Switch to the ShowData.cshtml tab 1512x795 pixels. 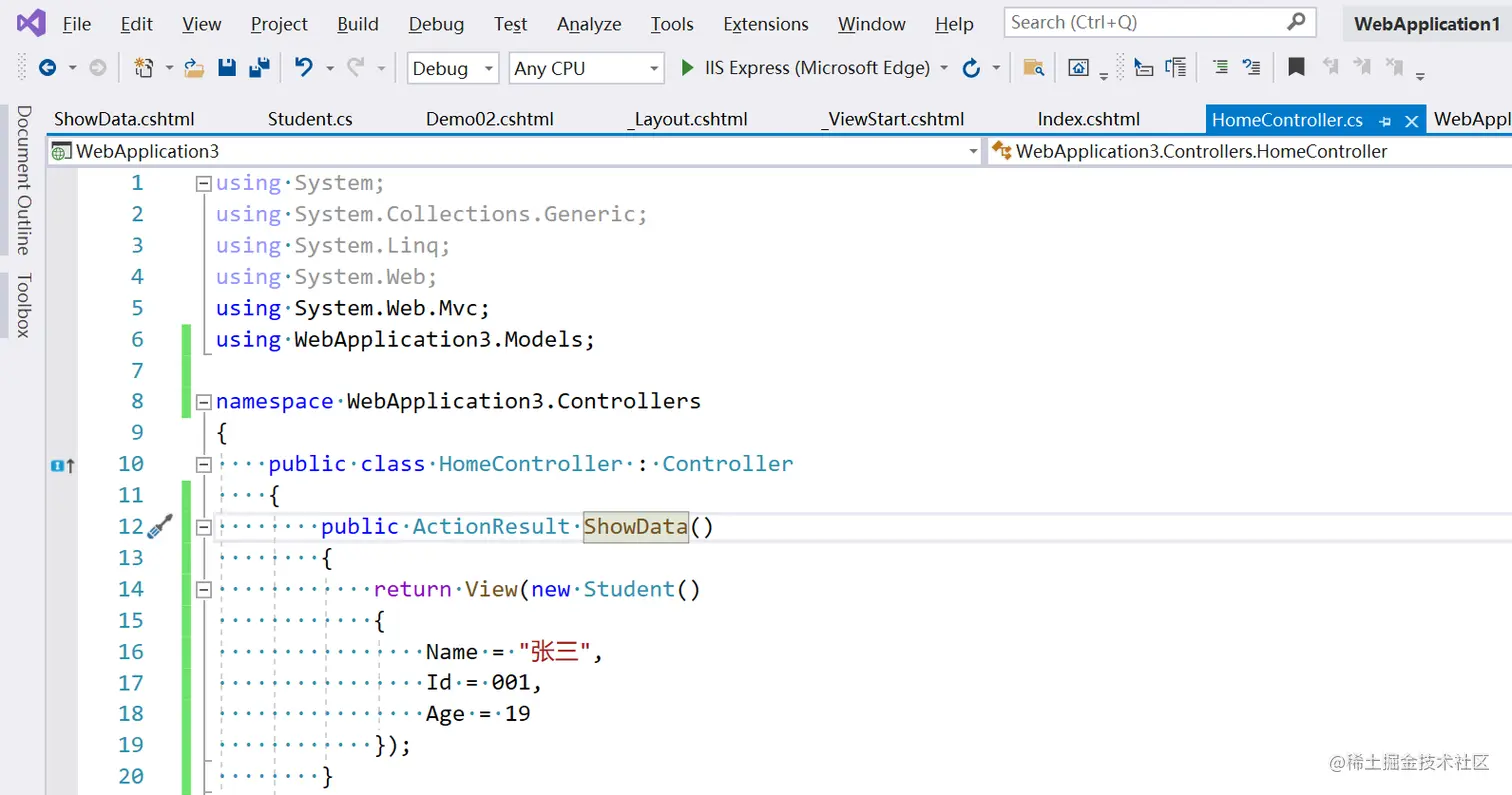click(124, 120)
